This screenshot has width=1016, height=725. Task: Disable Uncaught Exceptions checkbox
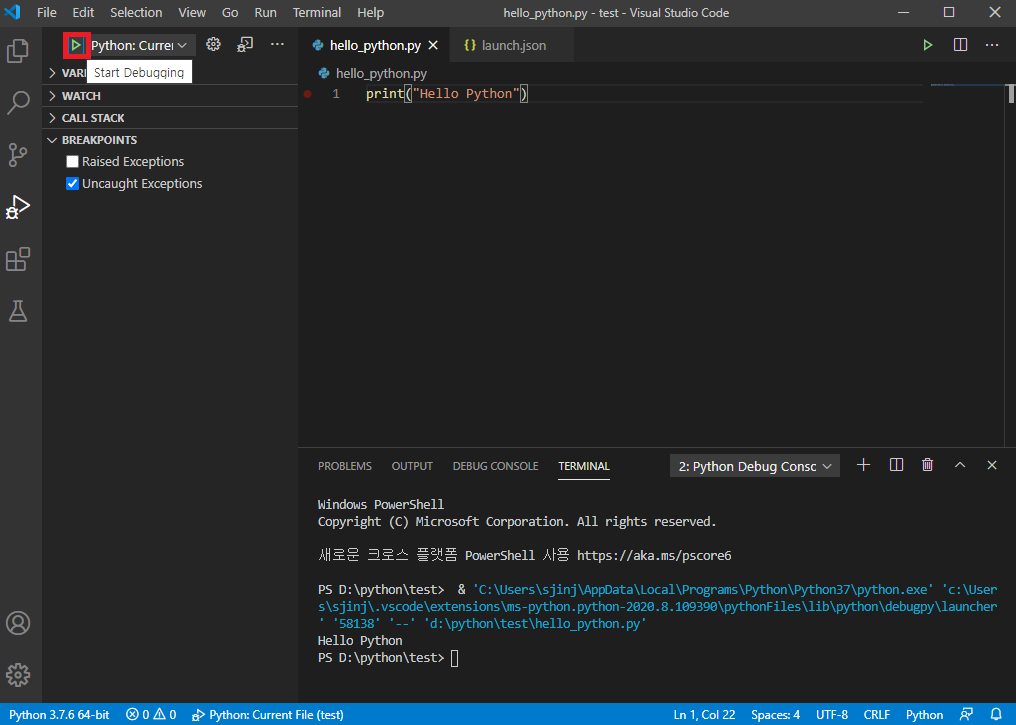click(x=73, y=183)
